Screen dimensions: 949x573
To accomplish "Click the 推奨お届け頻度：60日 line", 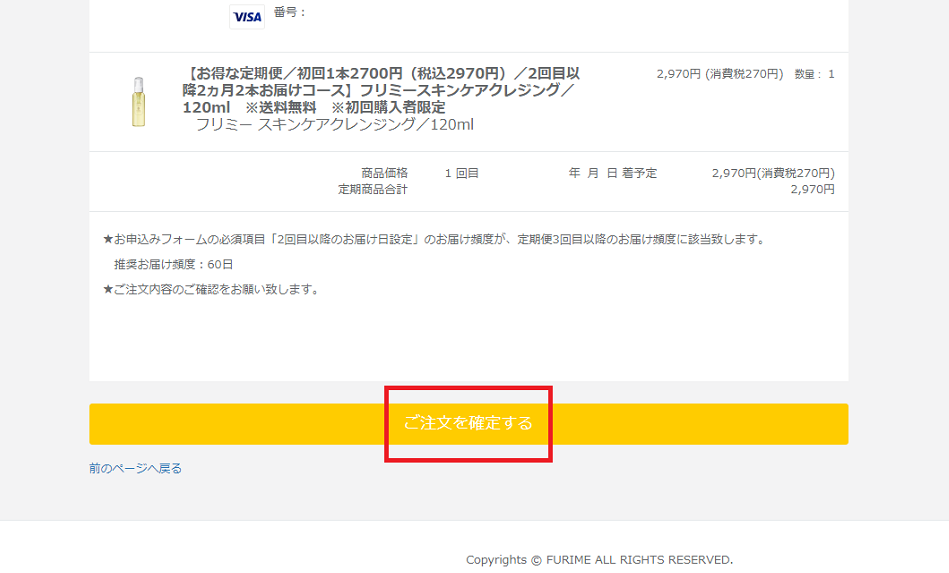I will (x=174, y=264).
